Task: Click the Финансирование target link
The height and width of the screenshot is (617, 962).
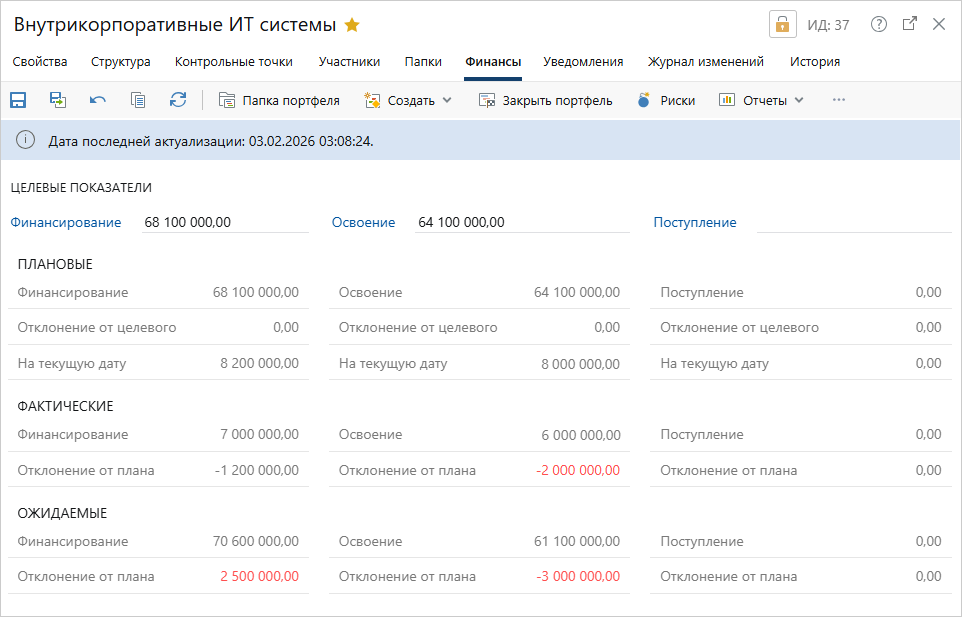Action: (x=66, y=223)
